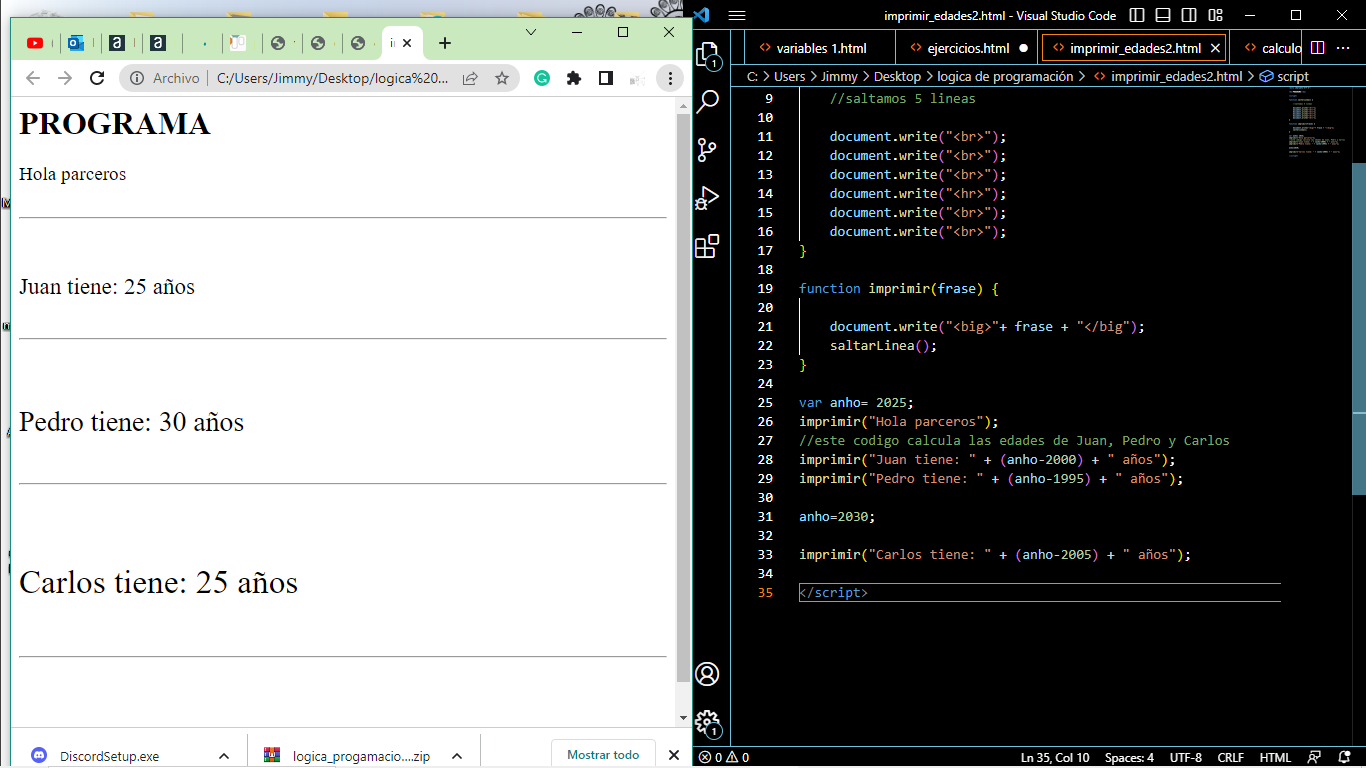Close the active Chrome tab
The width and height of the screenshot is (1366, 768).
pyautogui.click(x=407, y=43)
